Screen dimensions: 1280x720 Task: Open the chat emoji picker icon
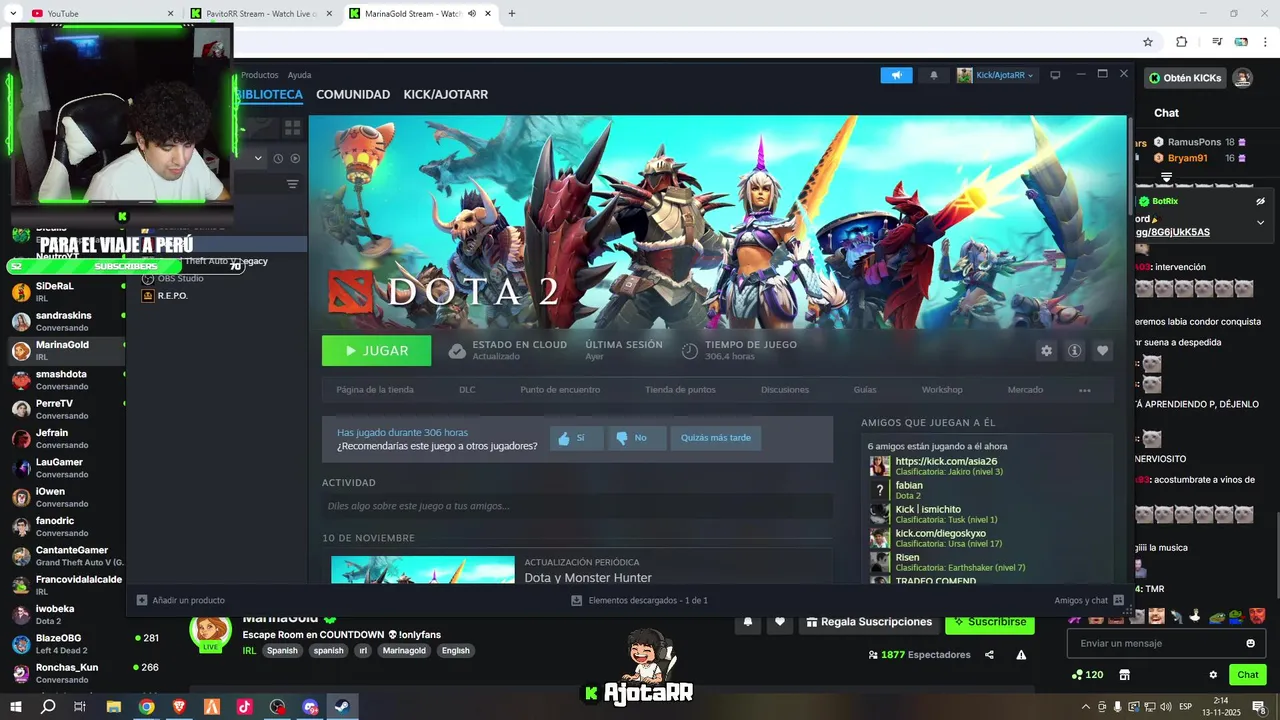tap(1250, 643)
